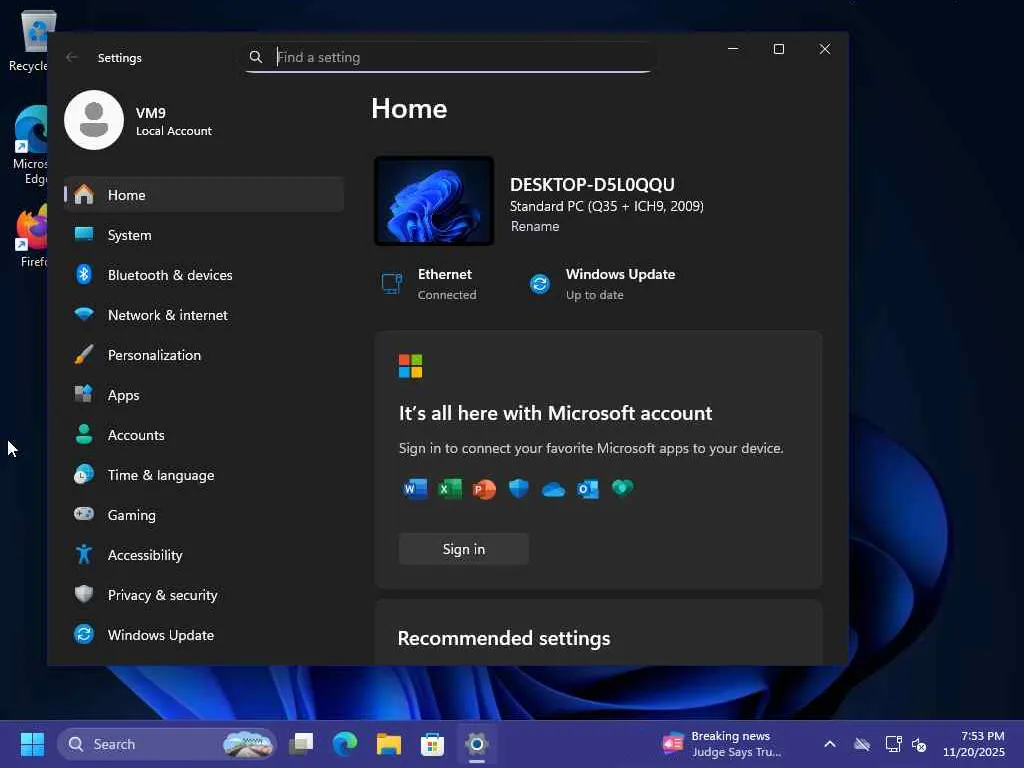Click the Microsoft Defender shield icon
1024x768 pixels.
519,488
